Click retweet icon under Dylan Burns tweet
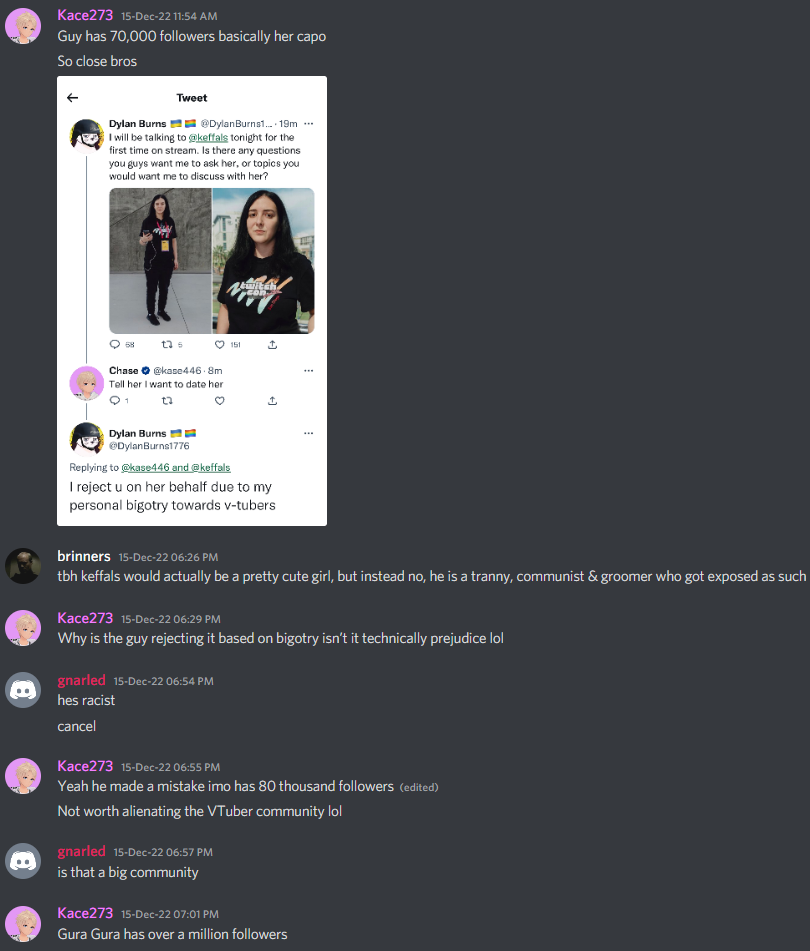 (167, 344)
